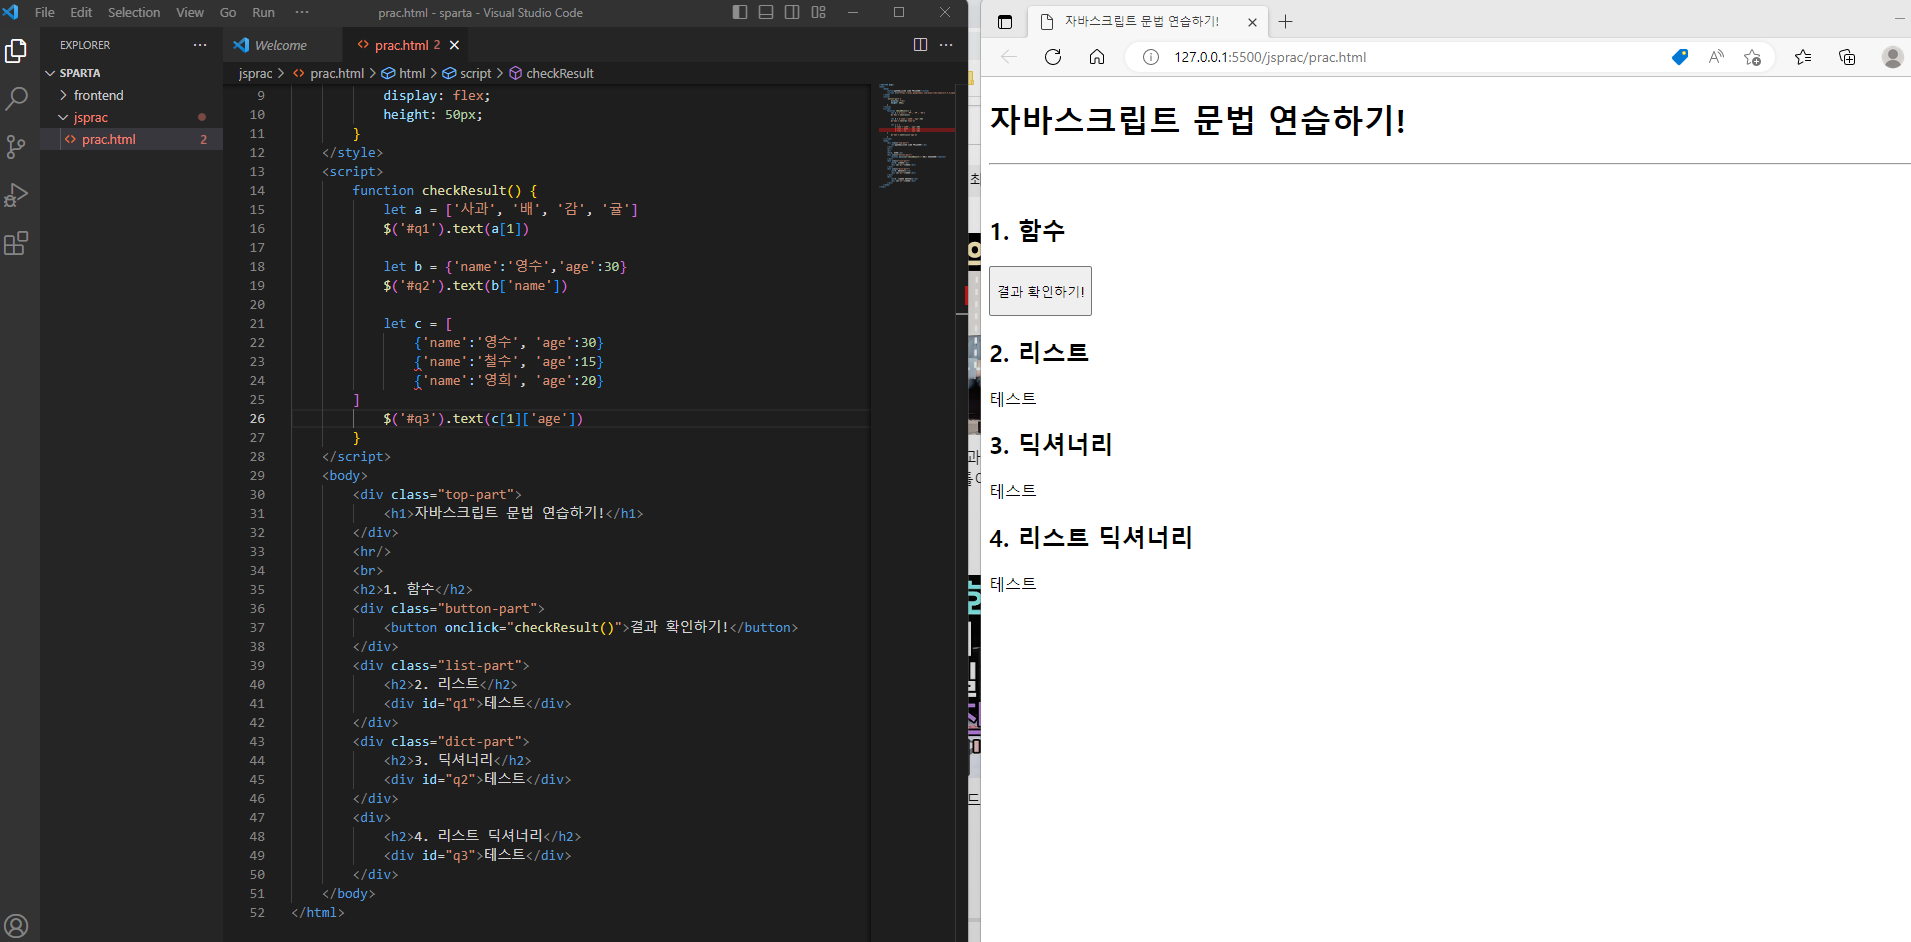The height and width of the screenshot is (942, 1911).
Task: View site information icon
Action: coord(1151,57)
